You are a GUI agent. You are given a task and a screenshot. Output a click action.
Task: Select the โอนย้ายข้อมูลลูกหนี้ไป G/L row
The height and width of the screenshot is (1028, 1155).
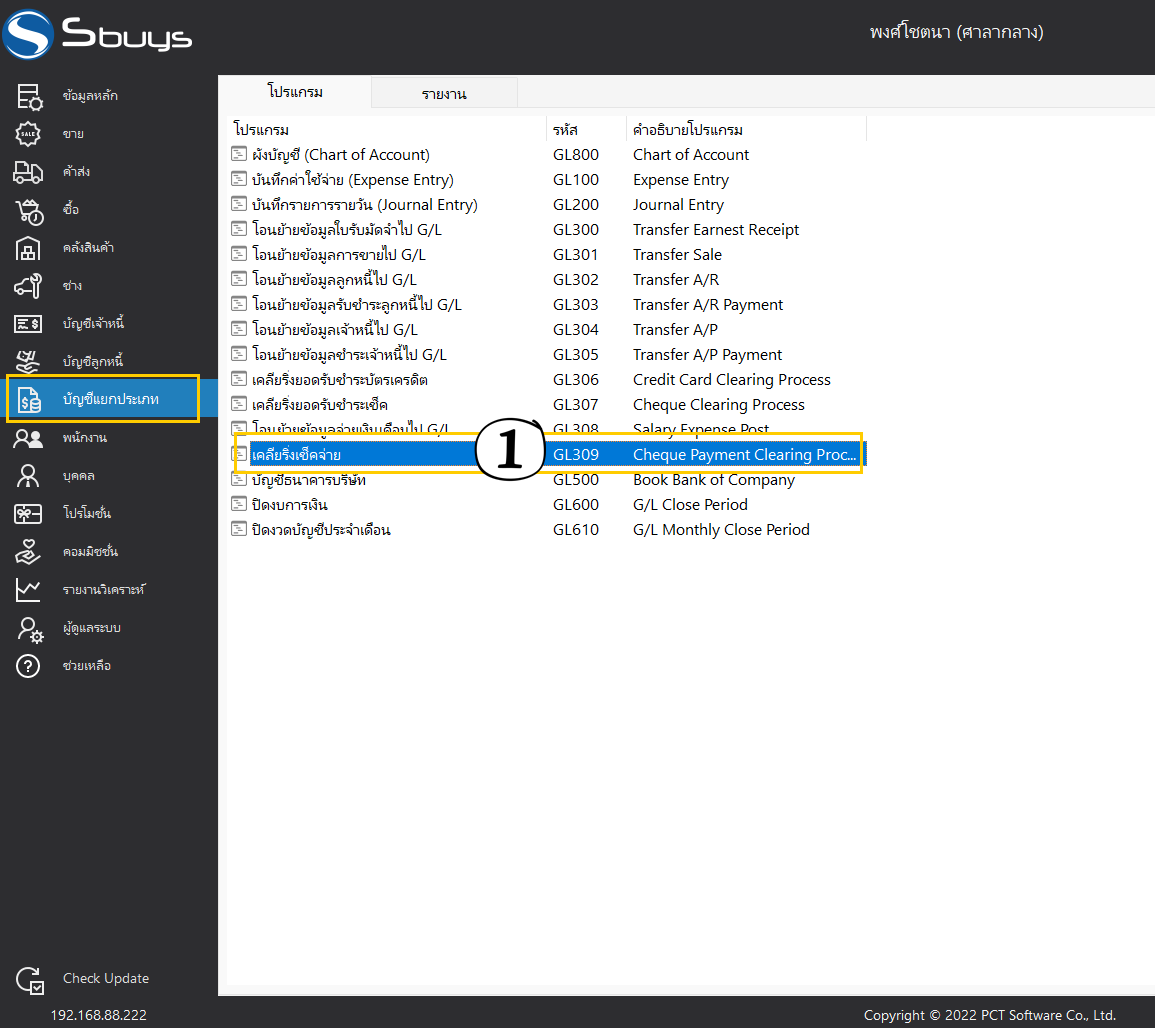tap(549, 280)
